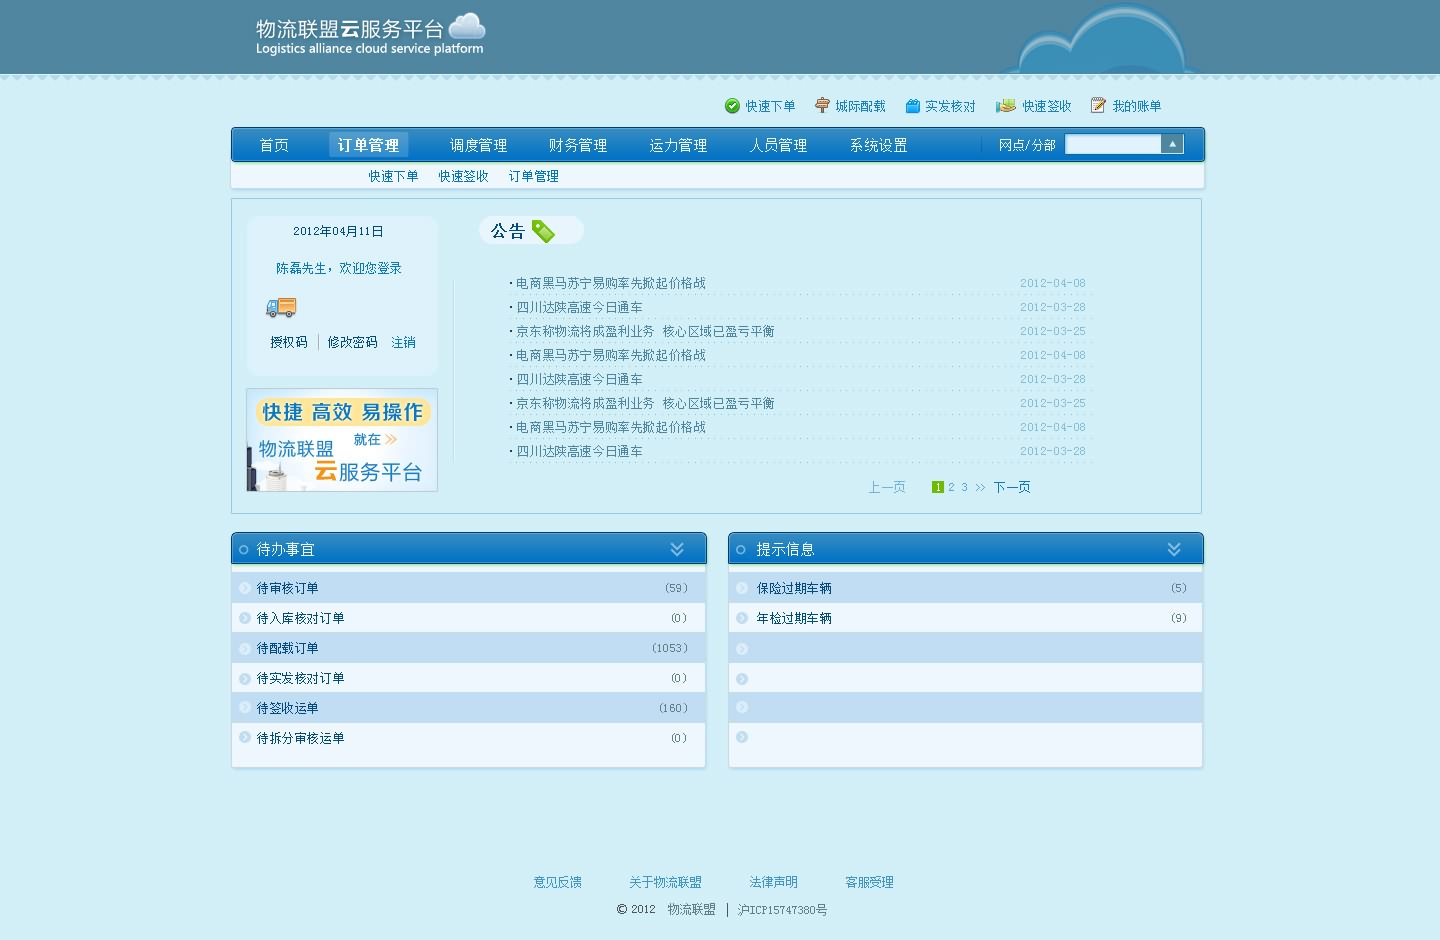Click bullet icon of 年检过期车辆 row

coord(742,618)
